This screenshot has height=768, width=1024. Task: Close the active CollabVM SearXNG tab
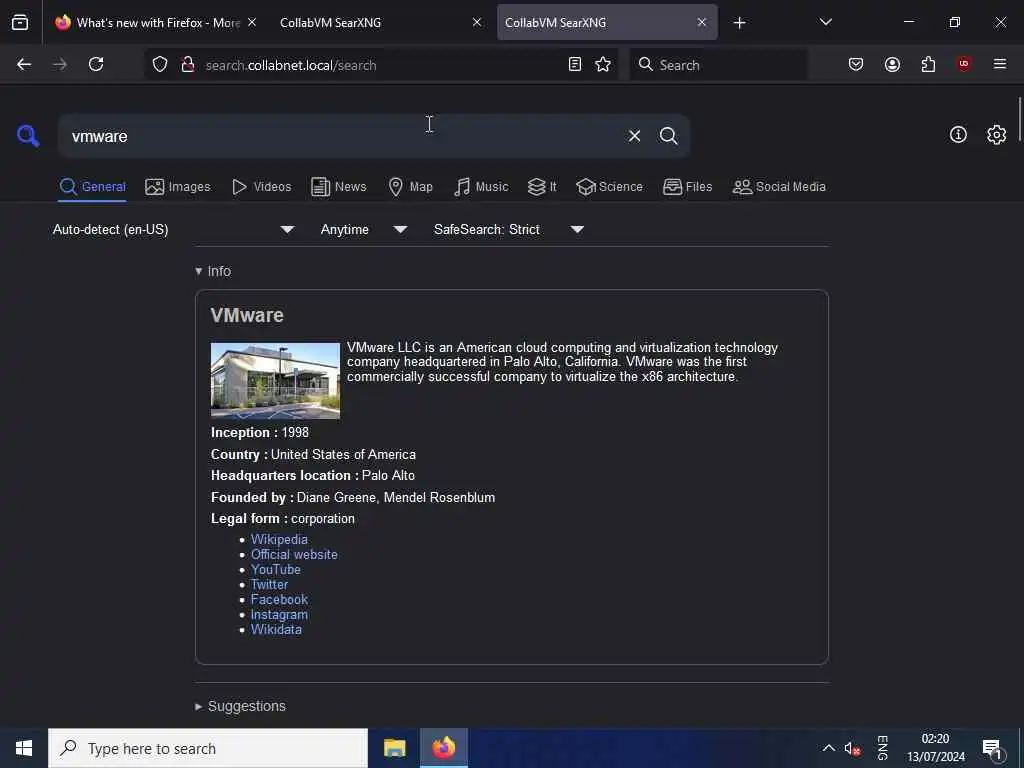(x=702, y=22)
